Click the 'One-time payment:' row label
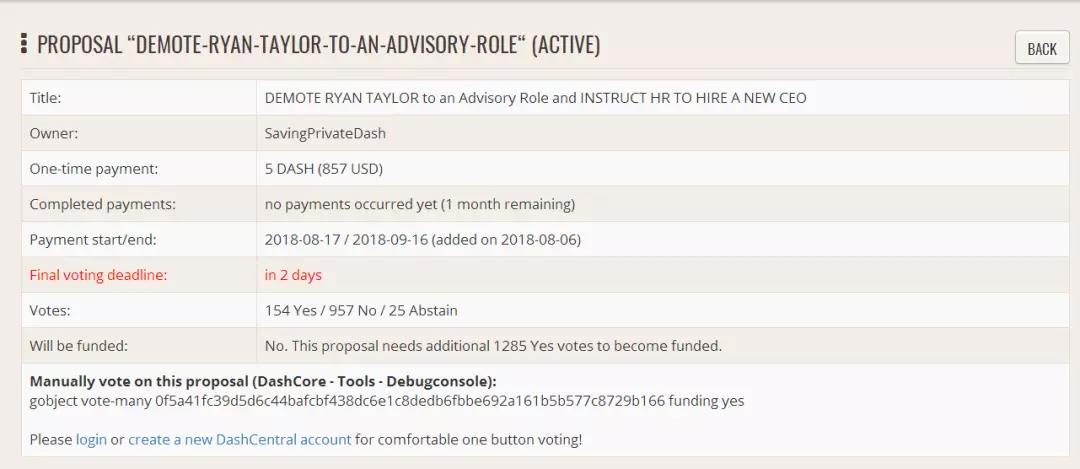Screen dimensions: 1080x469 [x=94, y=169]
